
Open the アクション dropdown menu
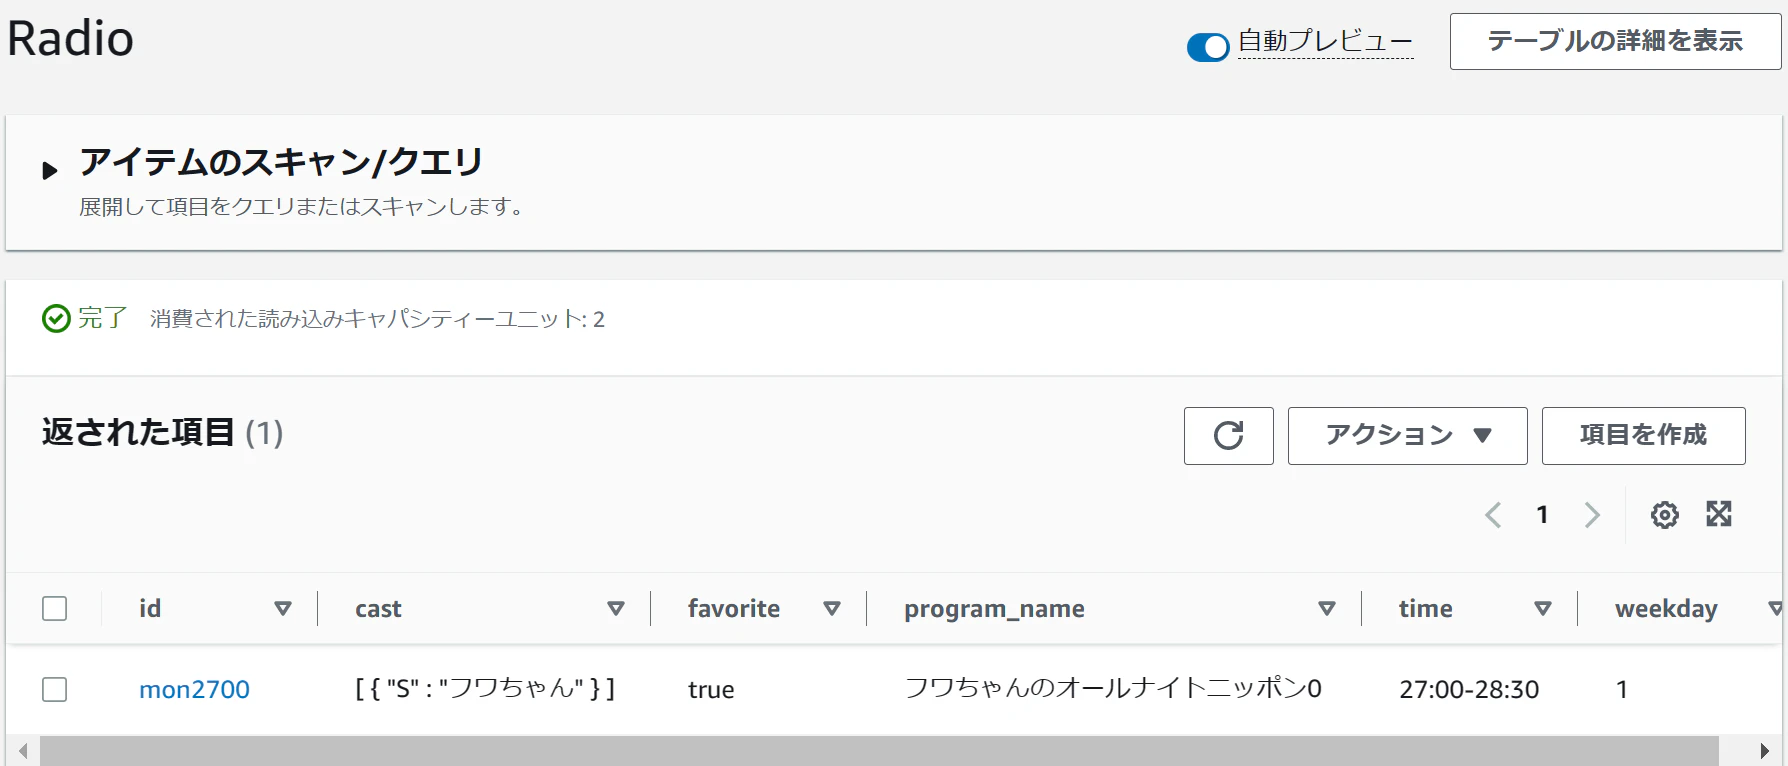1407,436
